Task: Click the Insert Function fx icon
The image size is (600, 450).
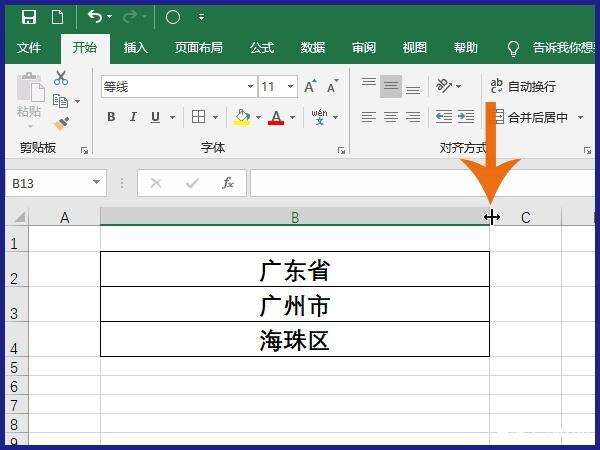Action: [x=228, y=183]
